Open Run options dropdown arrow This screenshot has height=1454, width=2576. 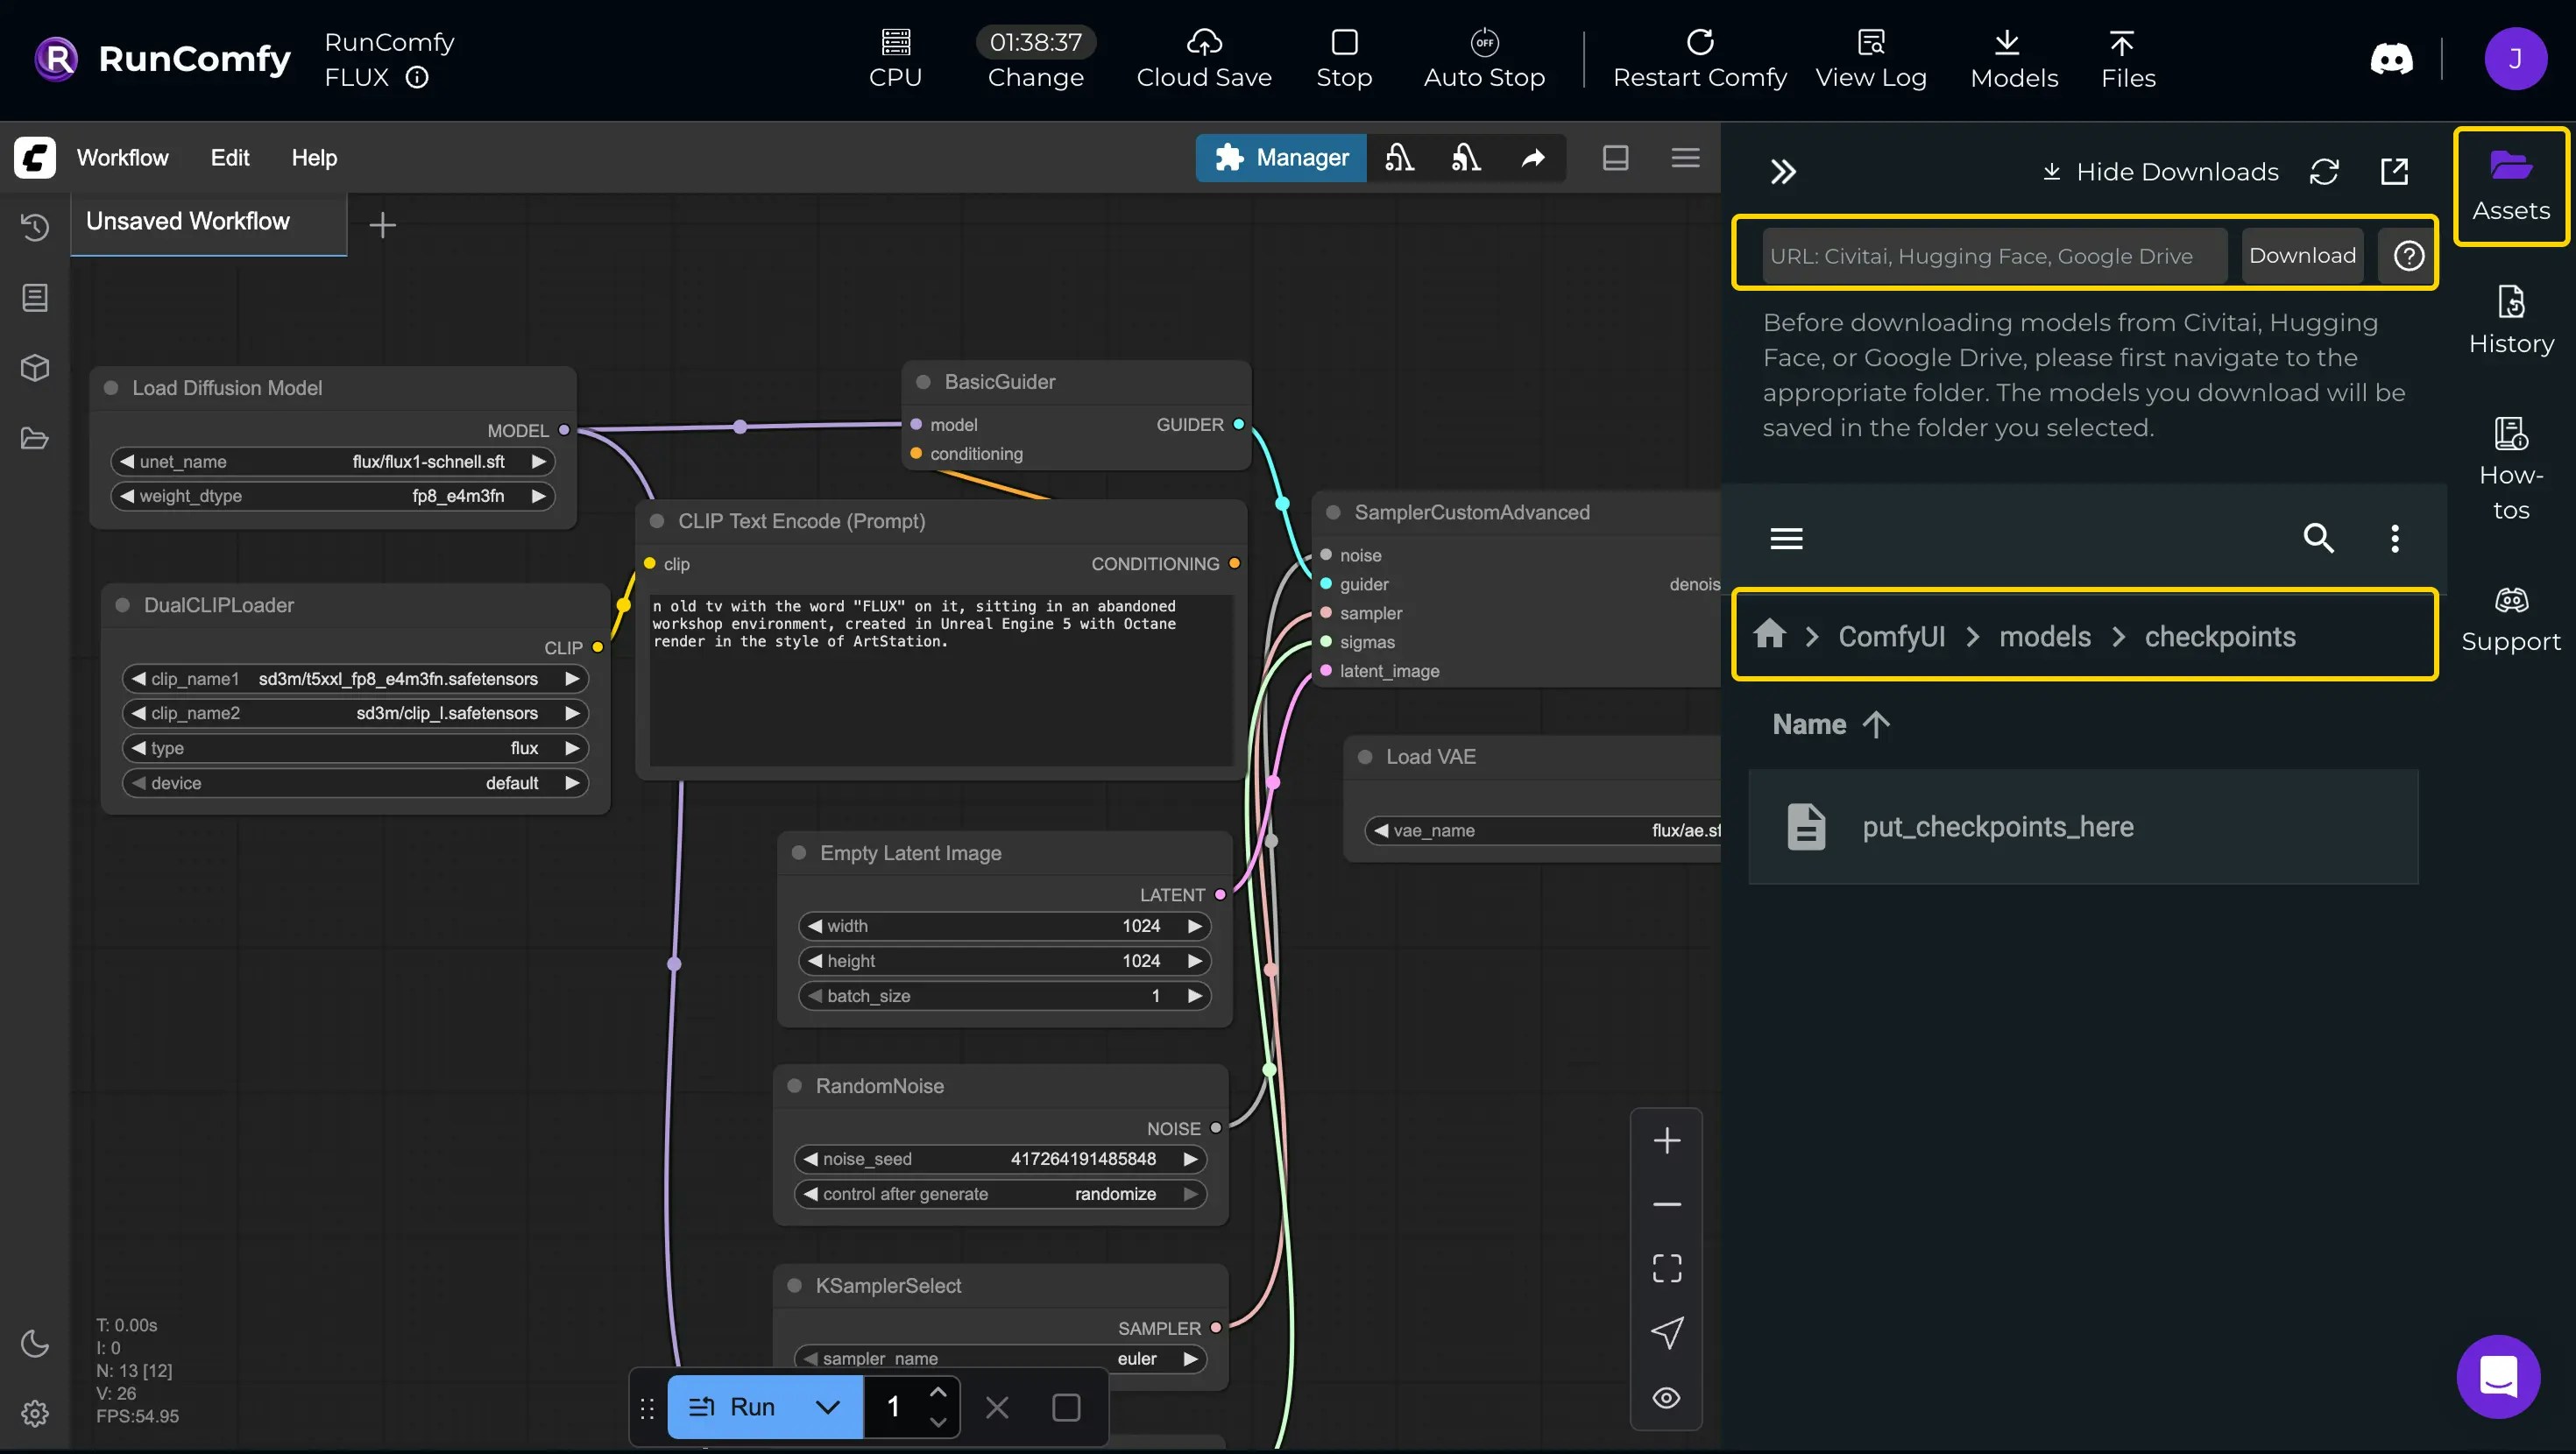[828, 1407]
